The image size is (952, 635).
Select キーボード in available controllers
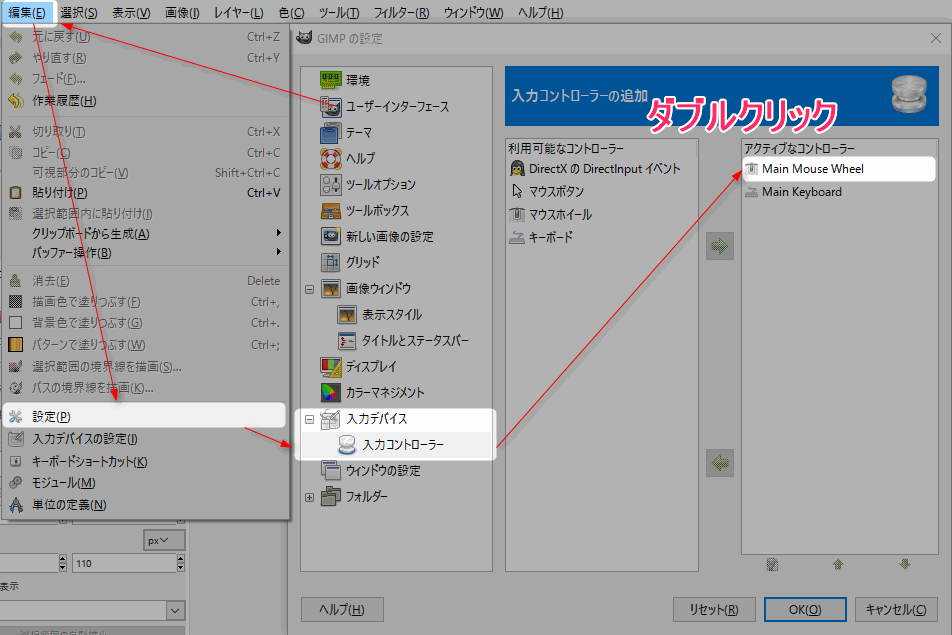pyautogui.click(x=602, y=237)
